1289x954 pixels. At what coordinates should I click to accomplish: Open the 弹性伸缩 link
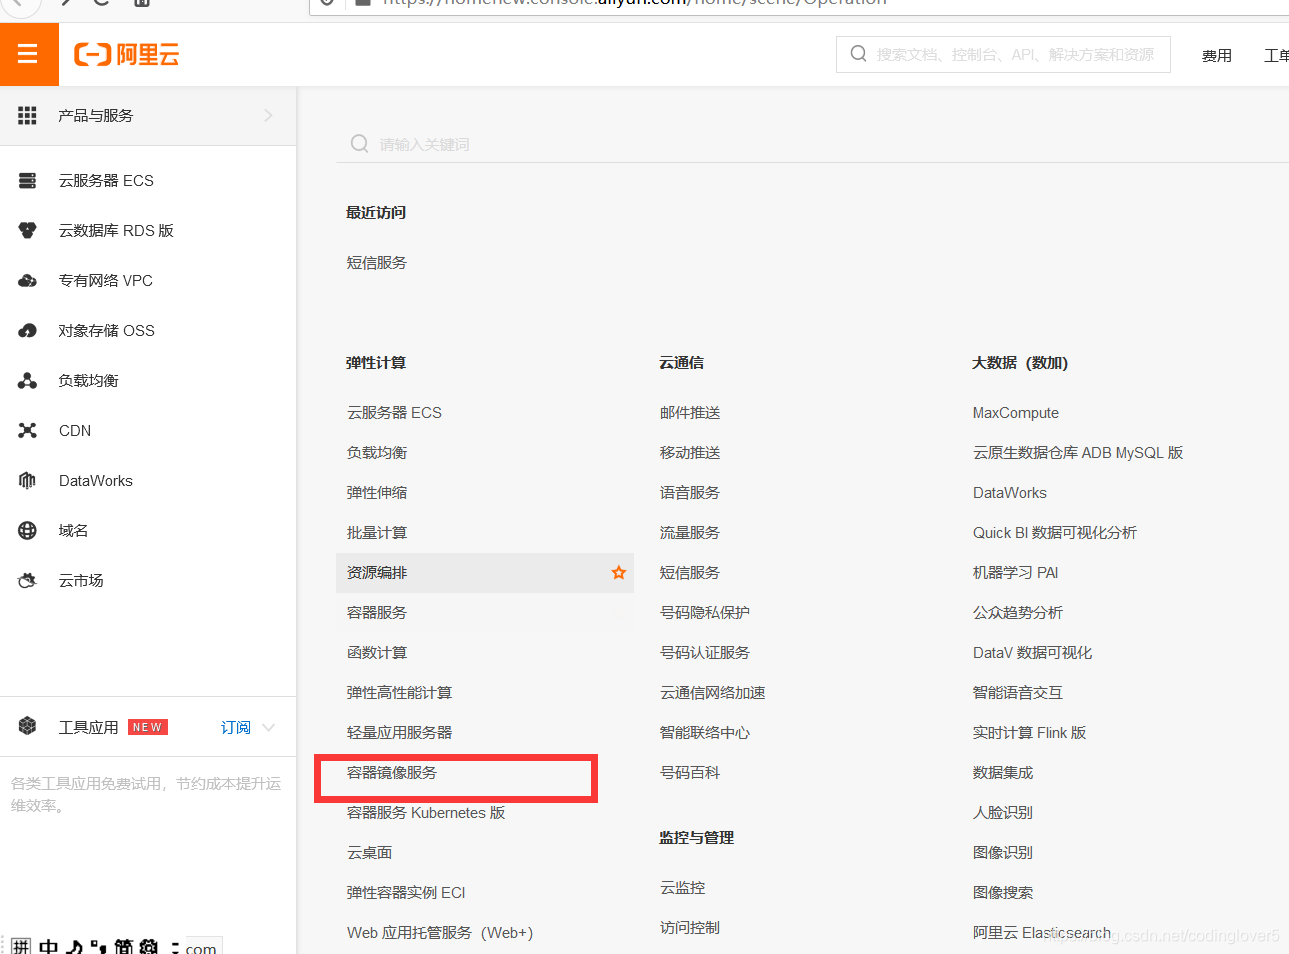pyautogui.click(x=377, y=493)
